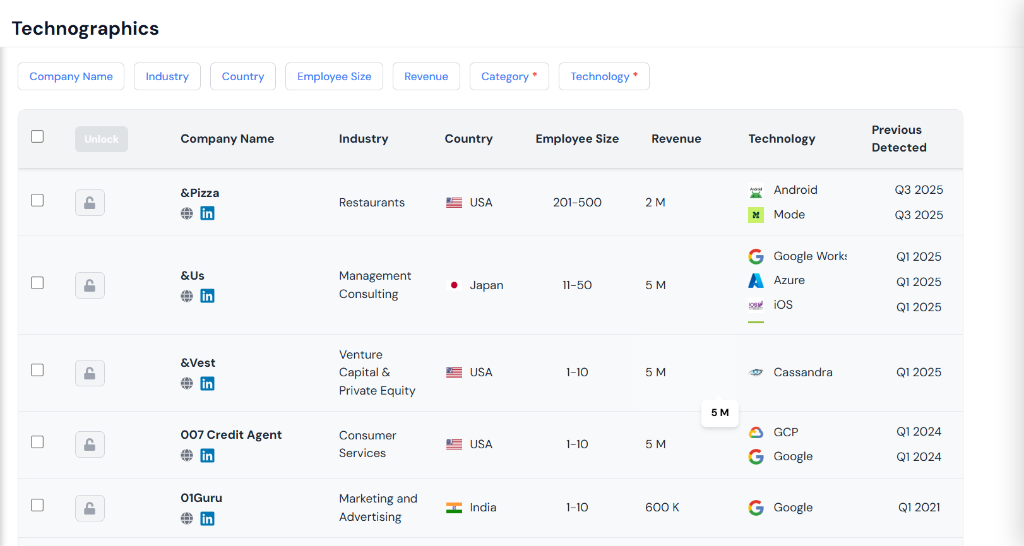Click the lock icon for &Us
1024x546 pixels.
[x=90, y=285]
